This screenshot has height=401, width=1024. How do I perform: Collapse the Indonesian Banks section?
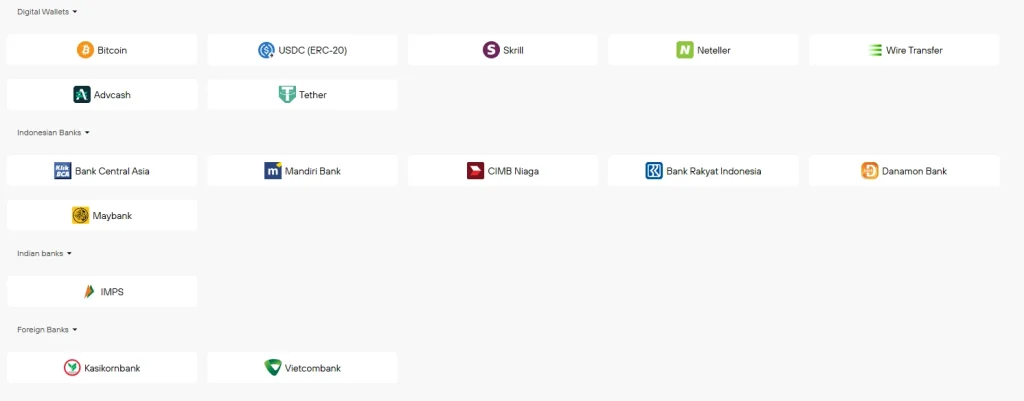87,133
